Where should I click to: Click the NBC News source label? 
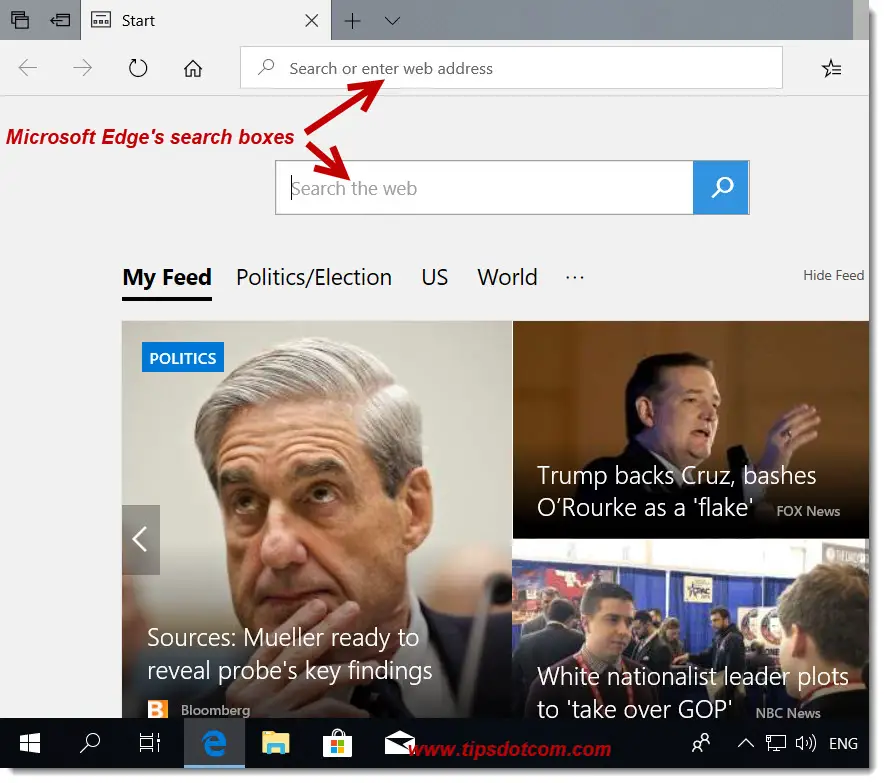pyautogui.click(x=788, y=713)
